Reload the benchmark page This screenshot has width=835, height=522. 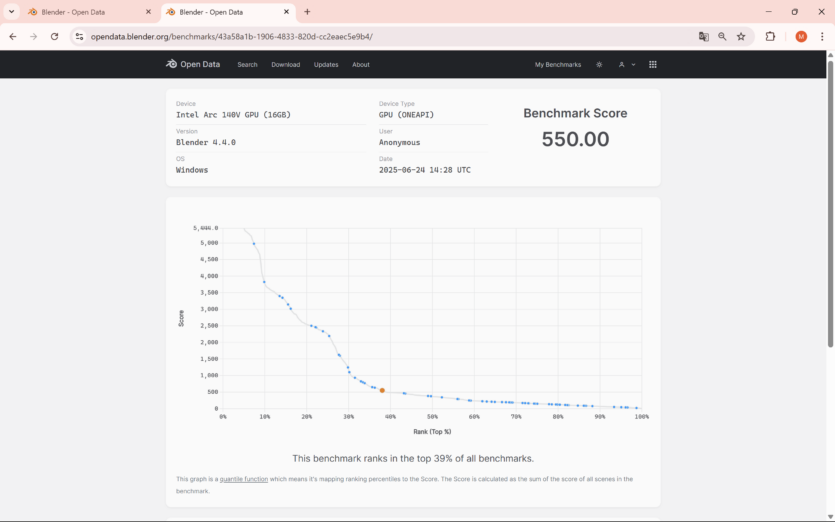click(x=54, y=37)
